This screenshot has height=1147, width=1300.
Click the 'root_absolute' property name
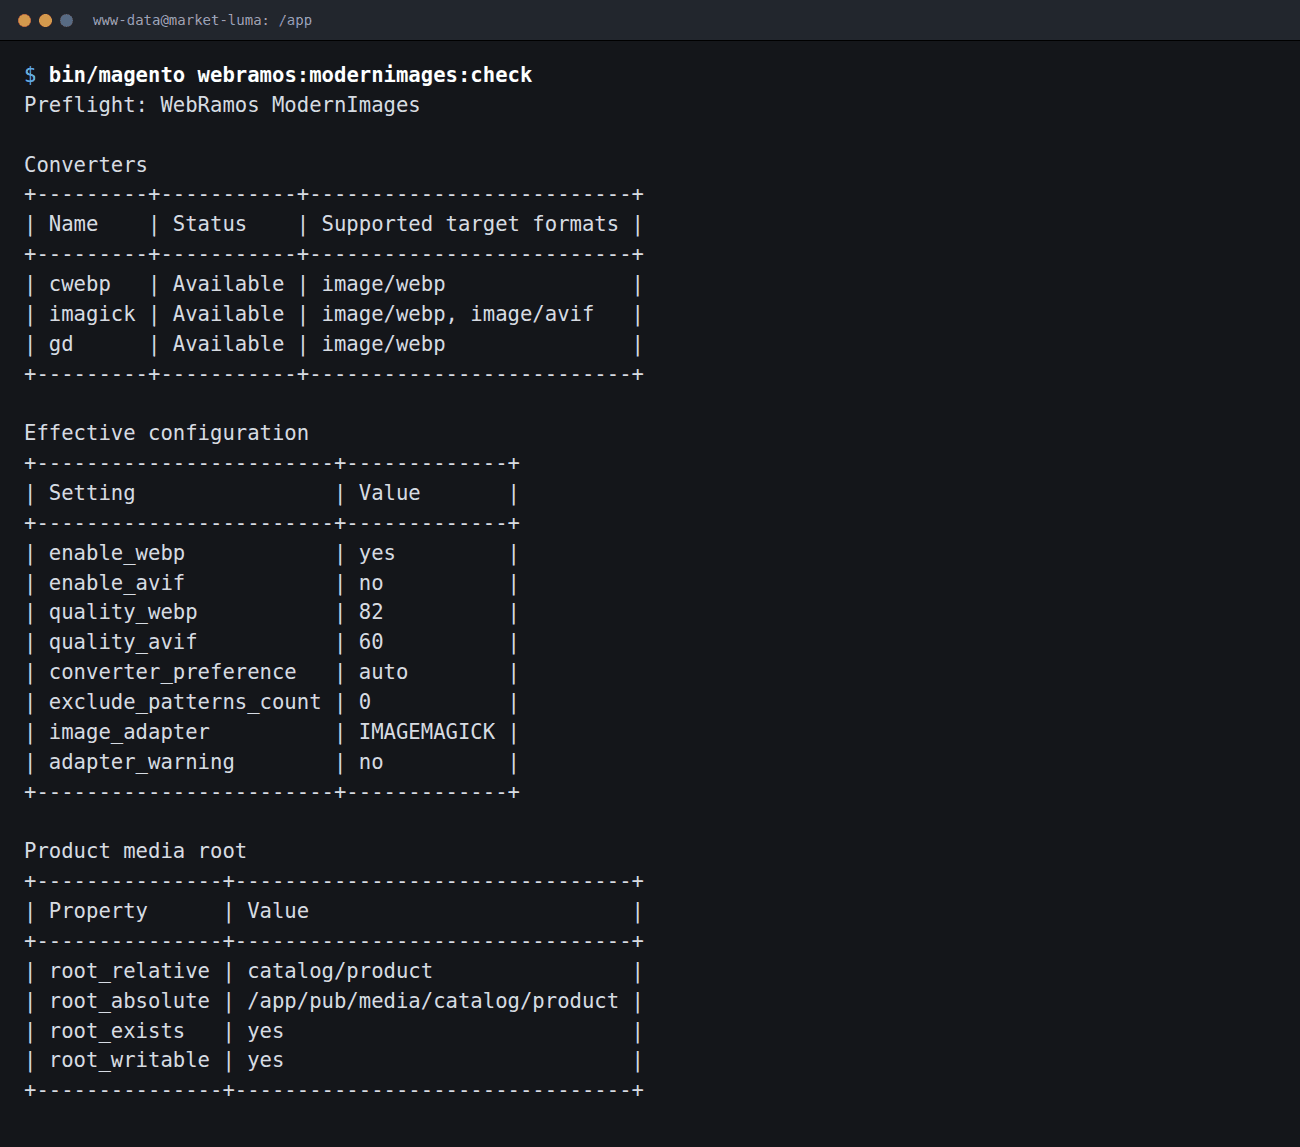130,1001
